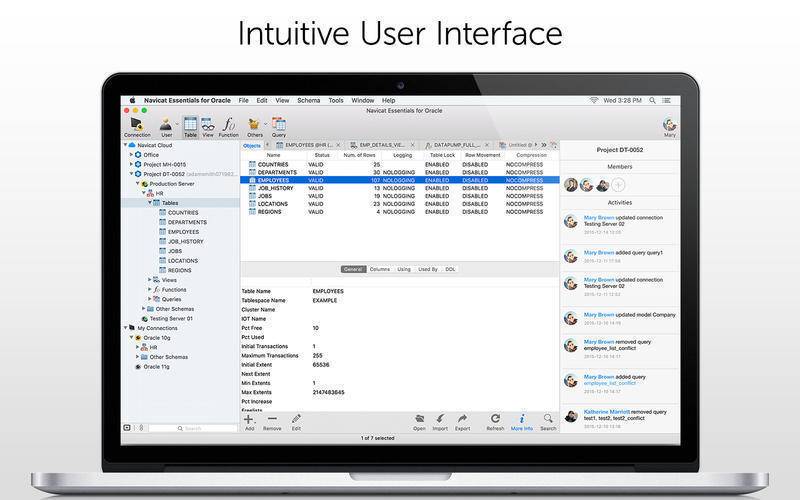Select the JOB_HISTORY row in table list
This screenshot has width=800, height=500.
tap(399, 188)
